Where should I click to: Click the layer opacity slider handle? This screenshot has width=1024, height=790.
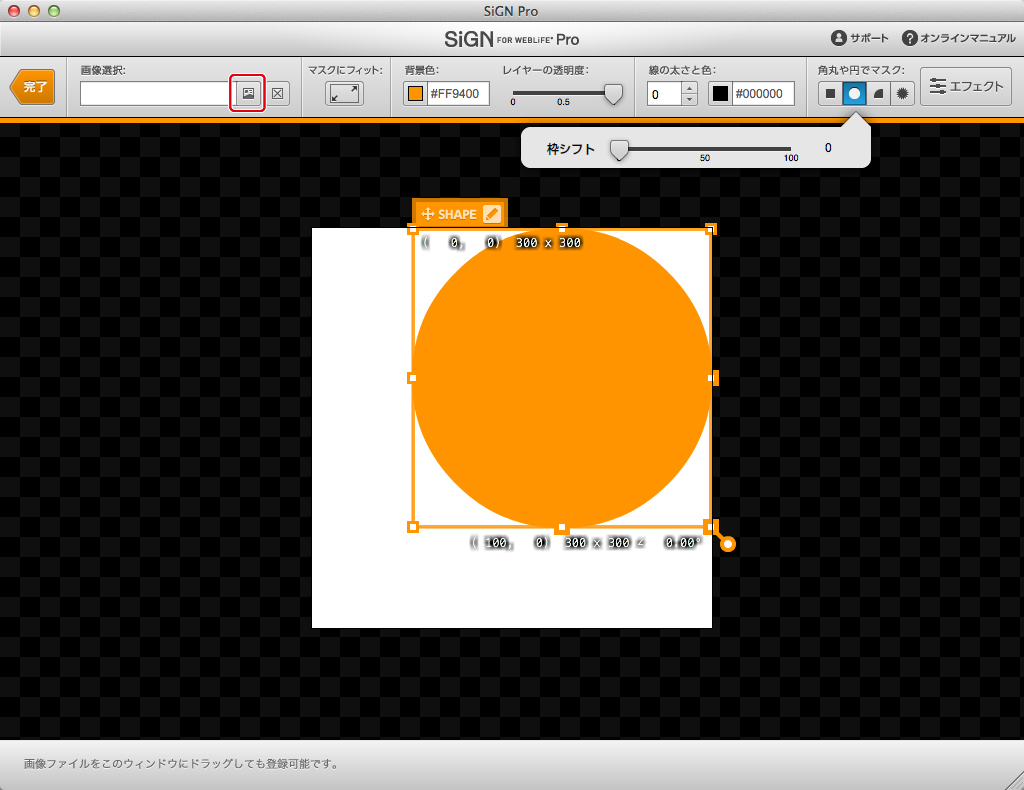pos(613,94)
